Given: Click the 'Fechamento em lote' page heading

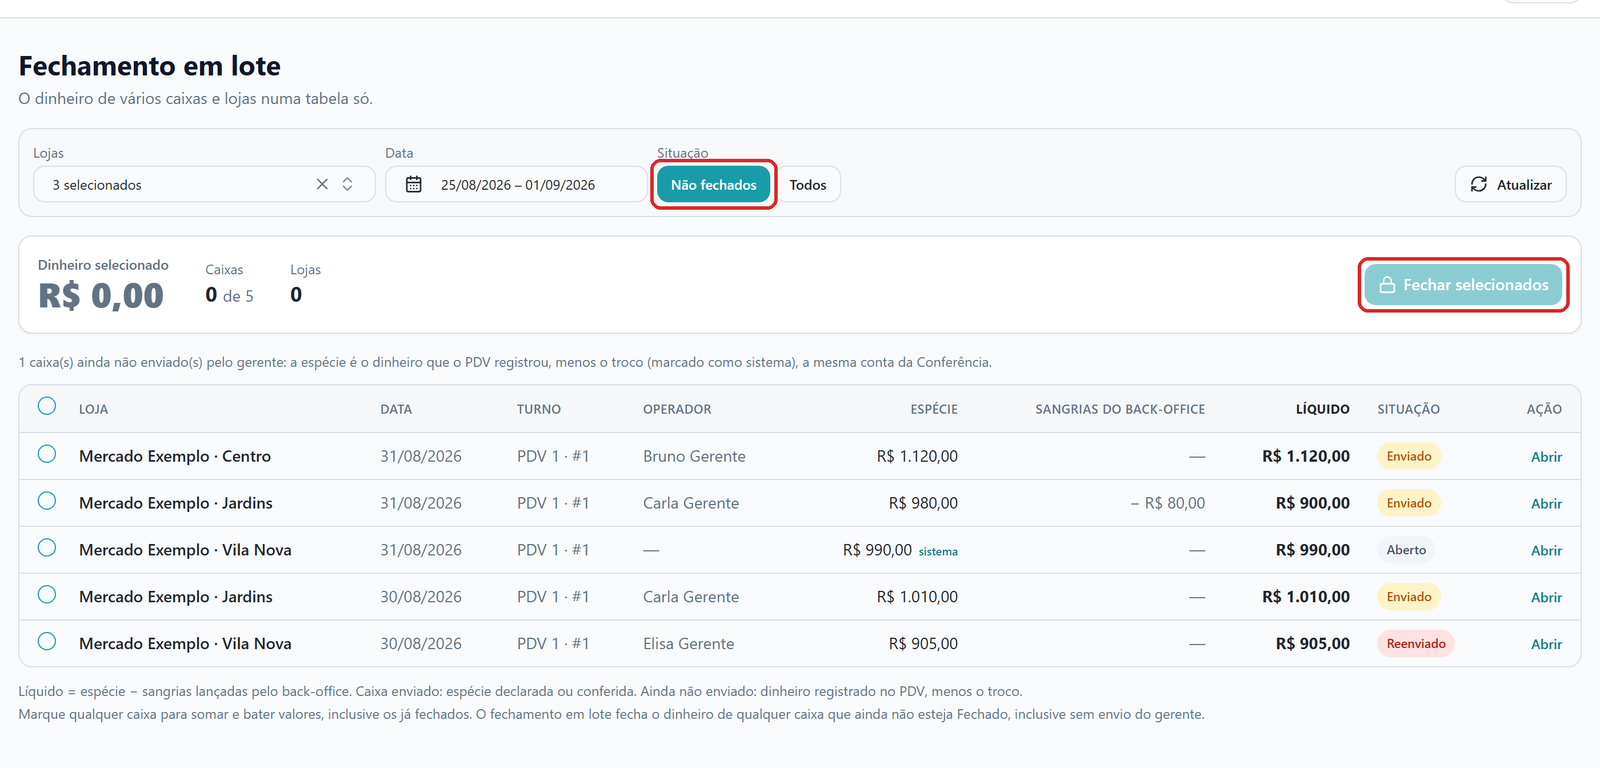Looking at the screenshot, I should pyautogui.click(x=150, y=66).
